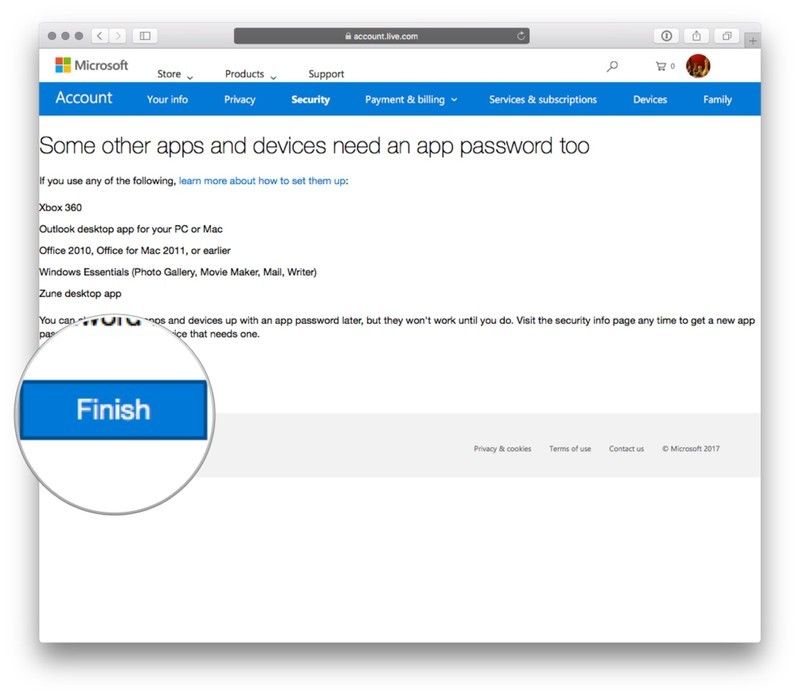
Task: Click the Safari share icon
Action: (697, 36)
